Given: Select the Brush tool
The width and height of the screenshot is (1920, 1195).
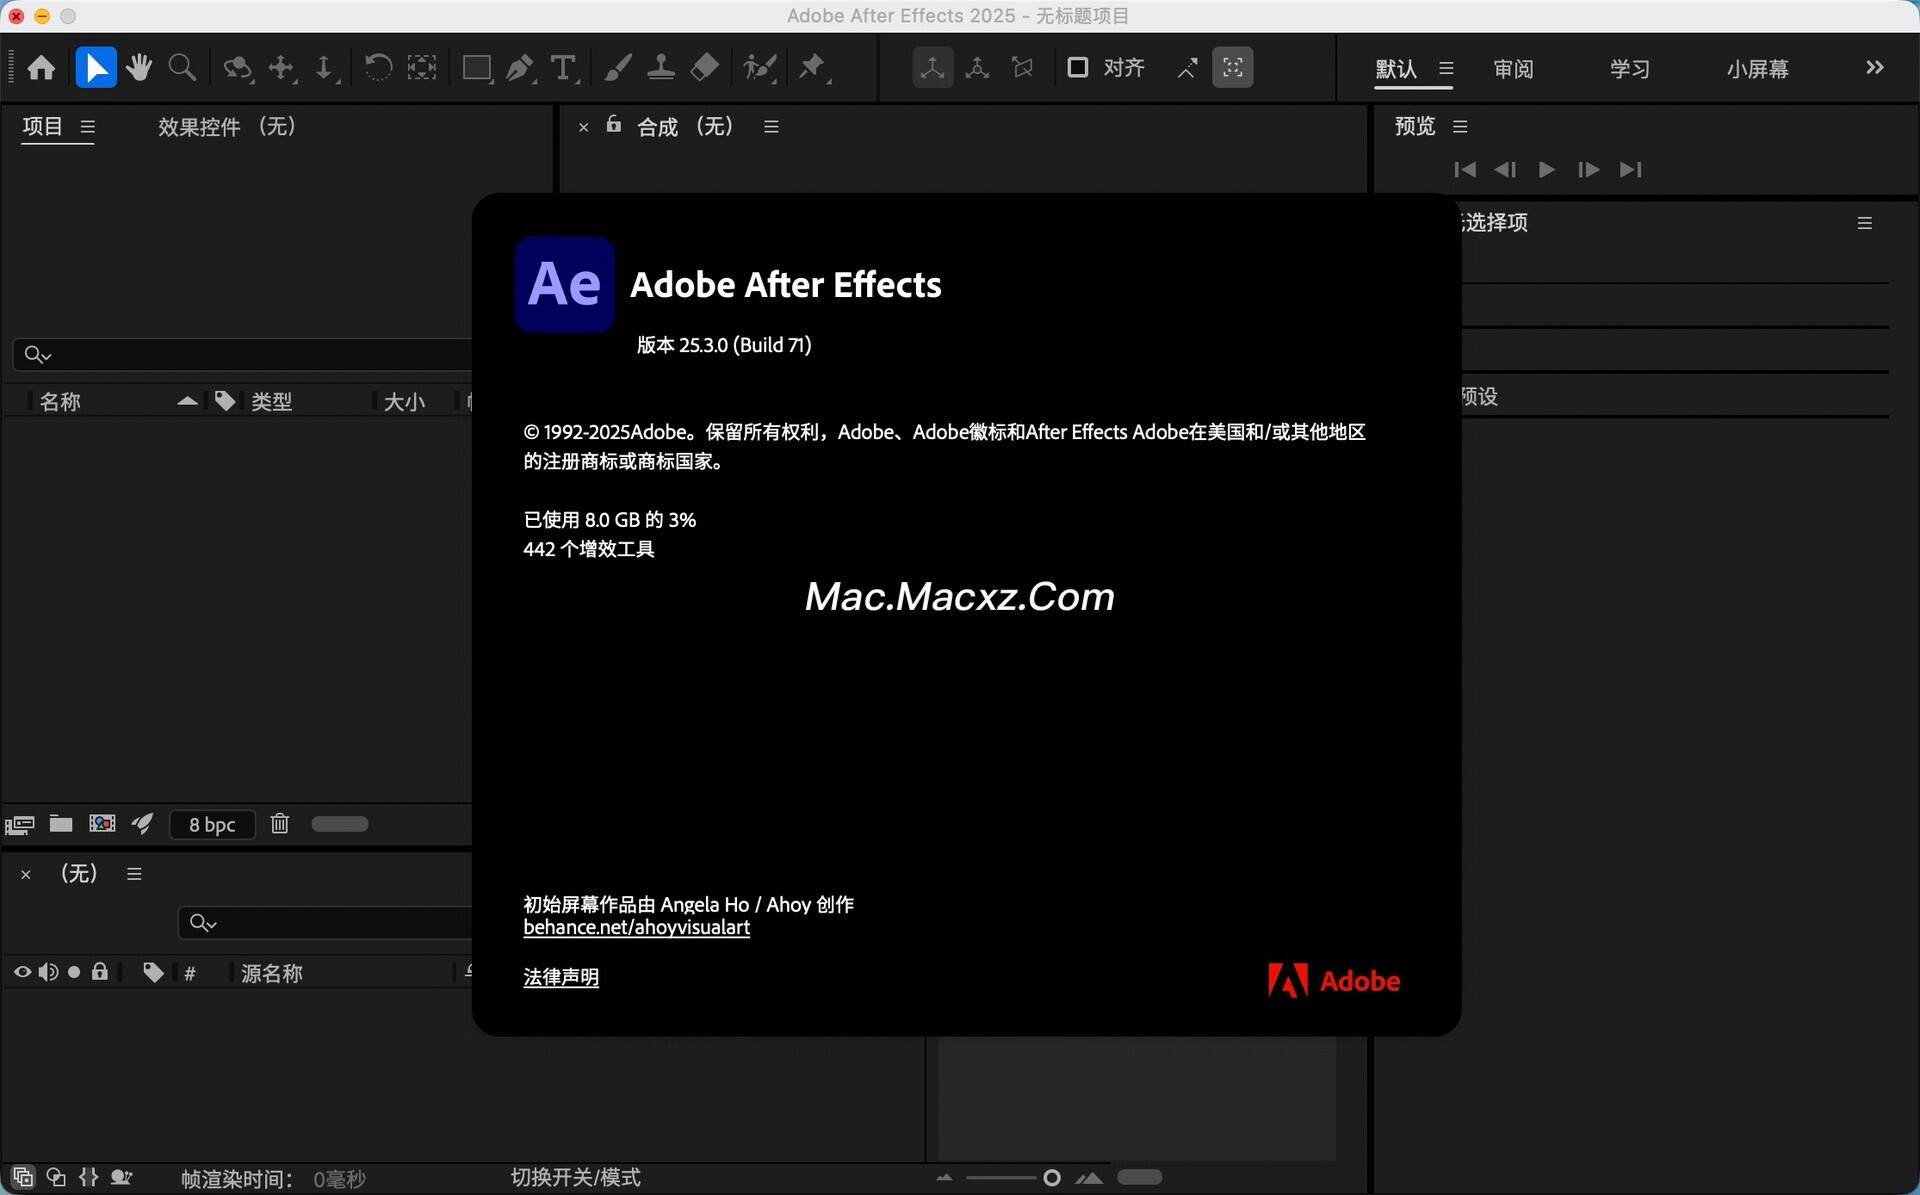Looking at the screenshot, I should point(618,68).
